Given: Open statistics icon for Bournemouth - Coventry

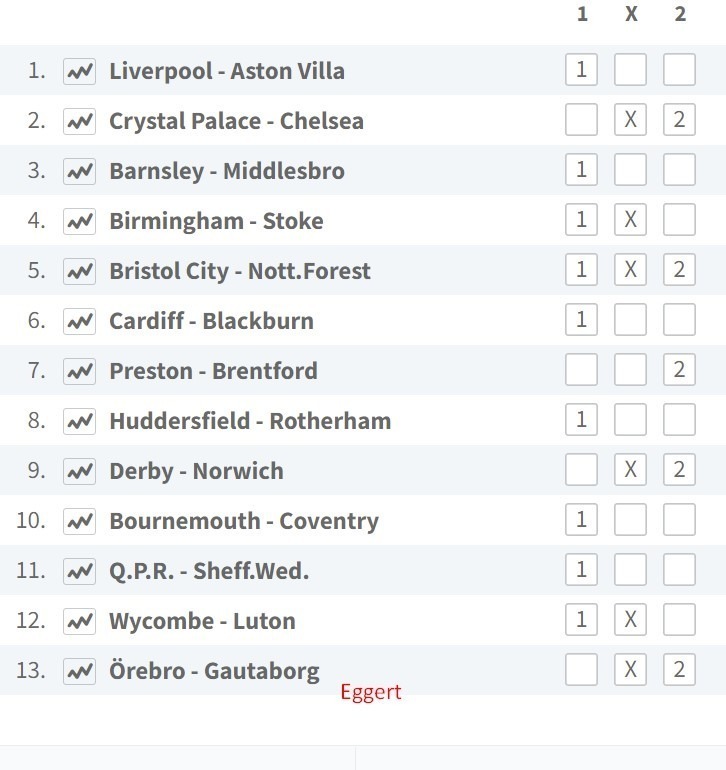Looking at the screenshot, I should click(x=79, y=522).
